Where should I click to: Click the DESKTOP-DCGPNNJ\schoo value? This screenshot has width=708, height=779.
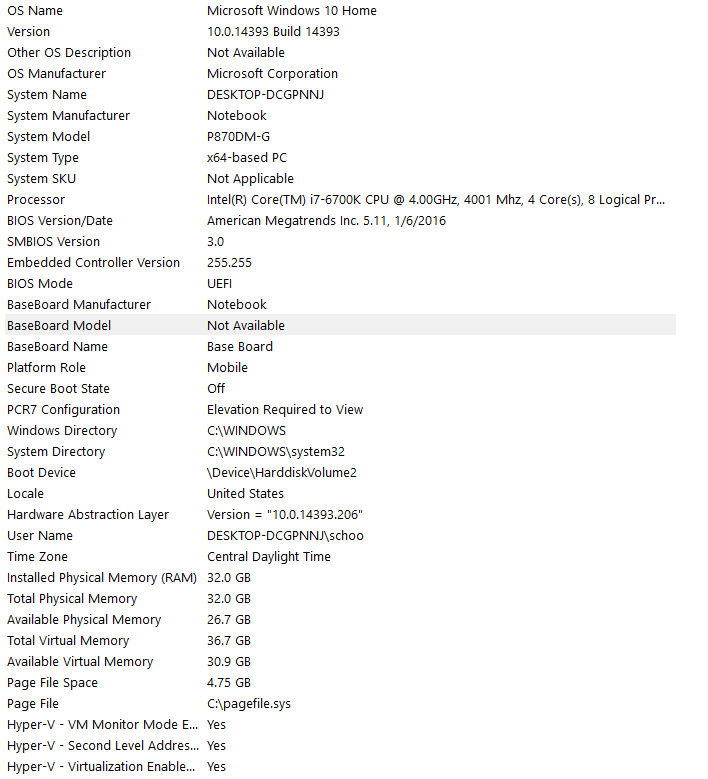(x=285, y=536)
